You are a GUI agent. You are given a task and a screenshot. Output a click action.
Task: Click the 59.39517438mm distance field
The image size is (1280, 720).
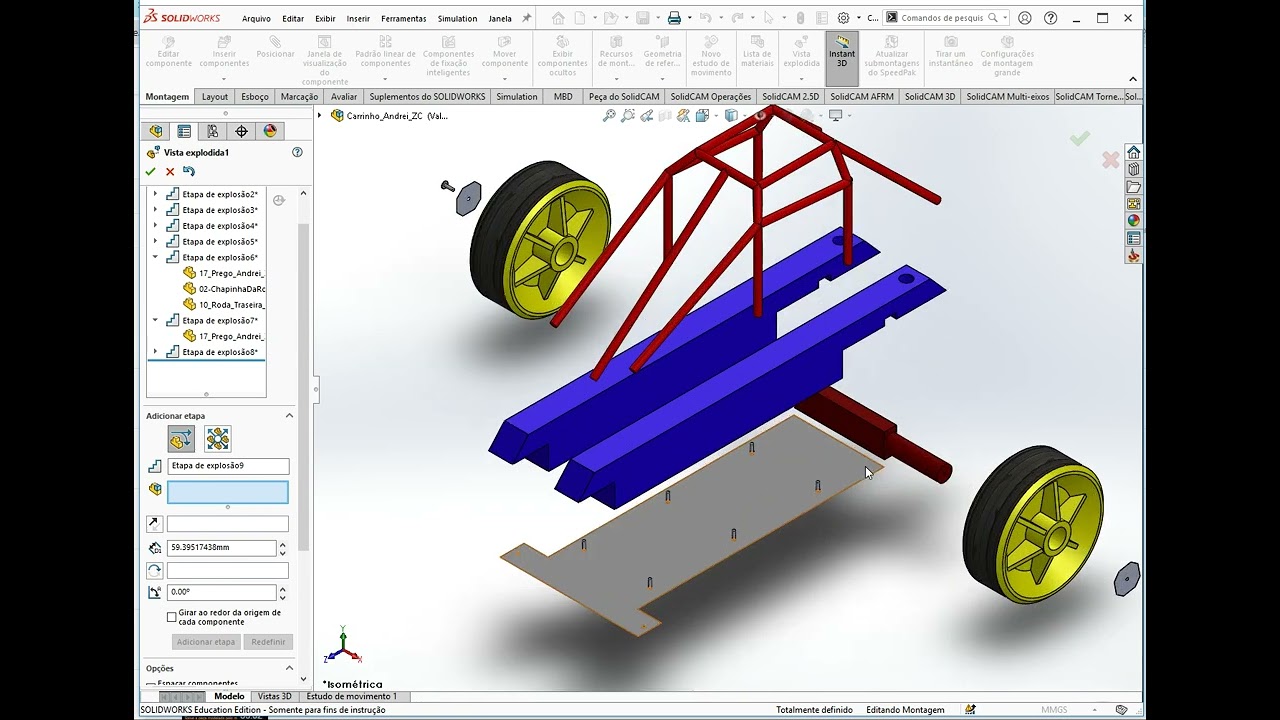pos(221,548)
